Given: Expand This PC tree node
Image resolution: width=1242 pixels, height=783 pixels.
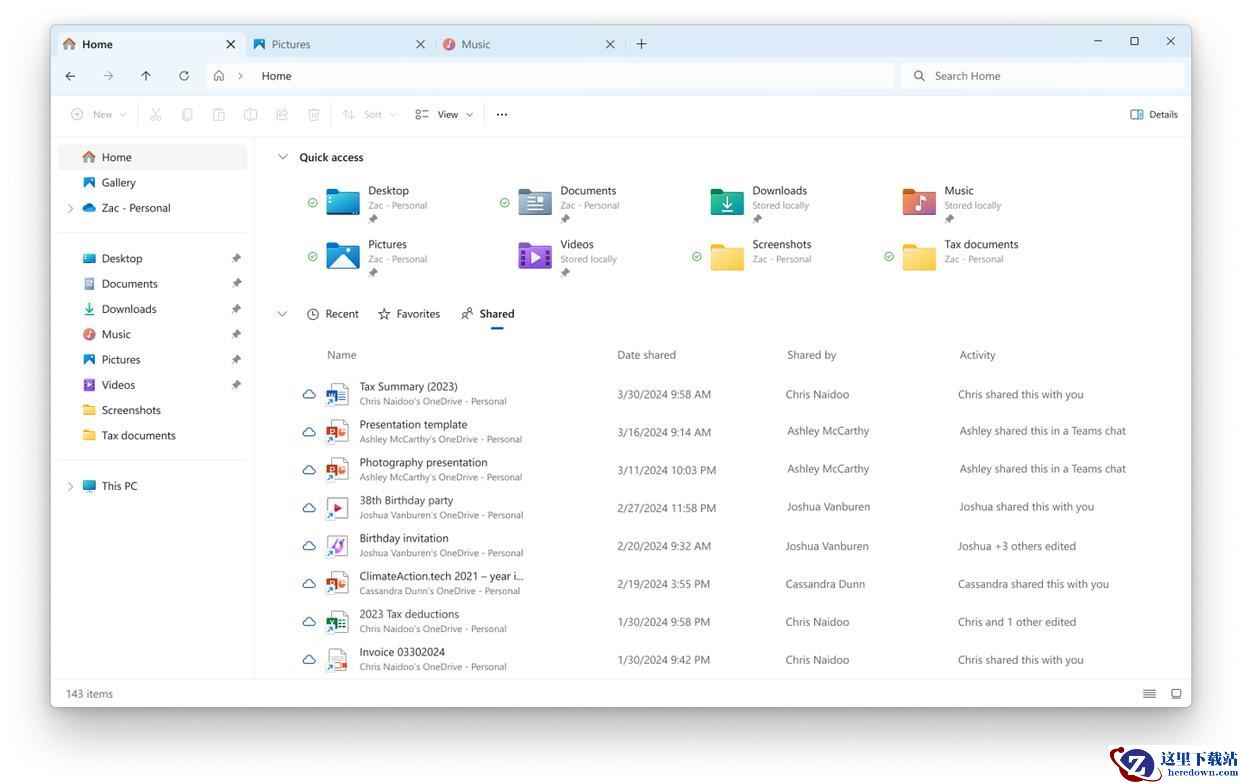Looking at the screenshot, I should coord(70,486).
